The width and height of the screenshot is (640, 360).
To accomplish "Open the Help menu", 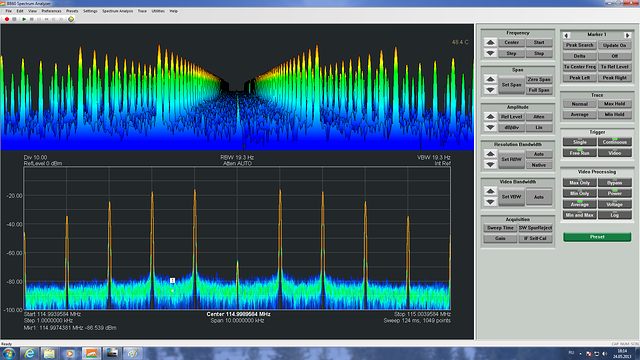I will pos(173,11).
